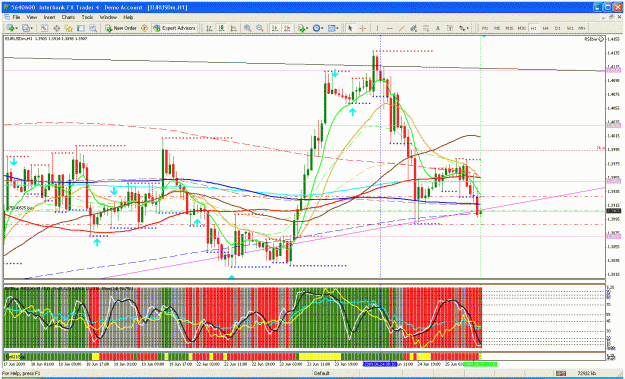
Task: Open the Data Window crosshair icon
Action: click(57, 28)
